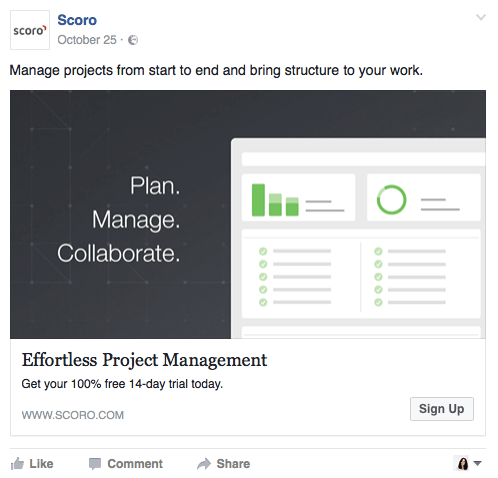The width and height of the screenshot is (498, 478).
Task: Open the Scoro logo profile picture
Action: 30,30
